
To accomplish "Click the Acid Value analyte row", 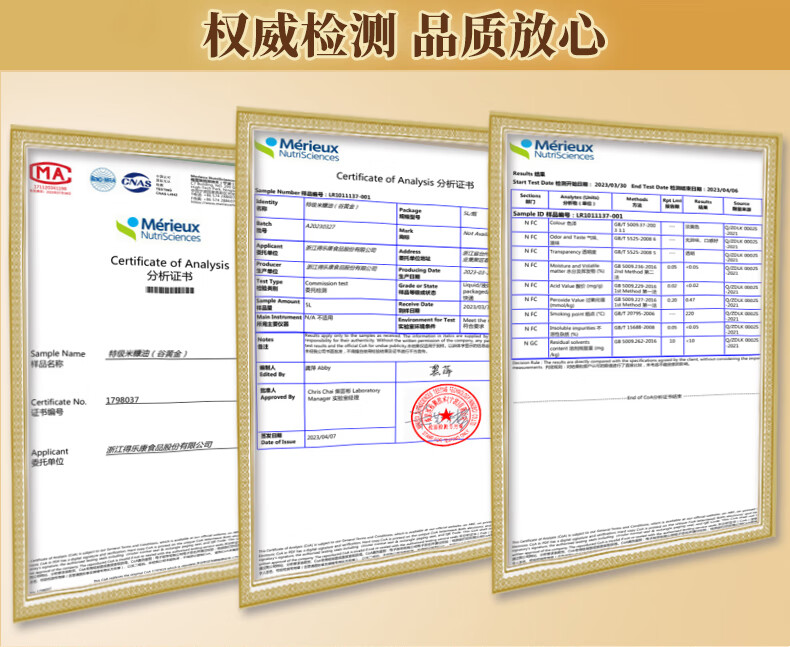I will coord(636,288).
